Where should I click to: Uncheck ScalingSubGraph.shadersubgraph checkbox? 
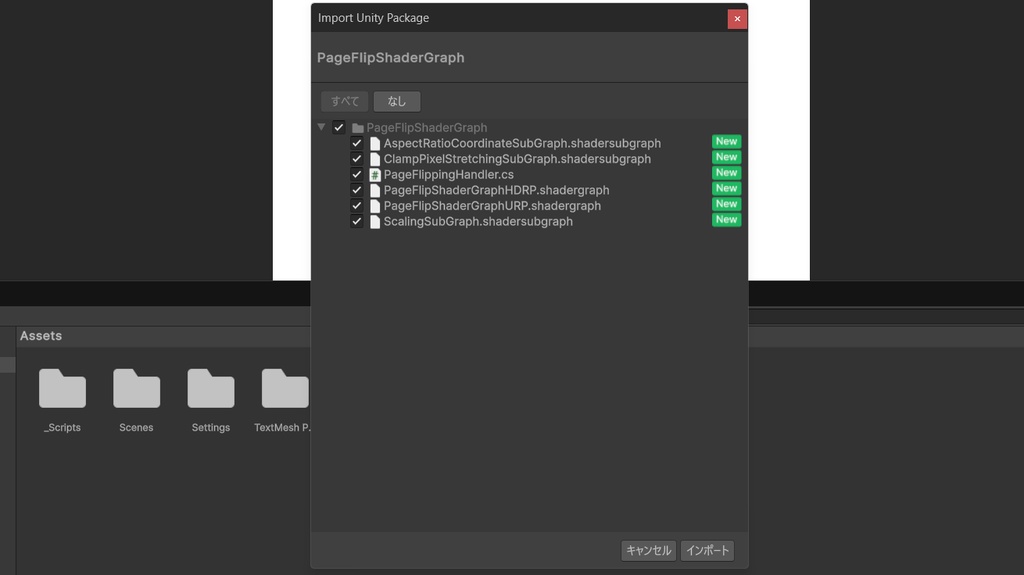pyautogui.click(x=357, y=222)
